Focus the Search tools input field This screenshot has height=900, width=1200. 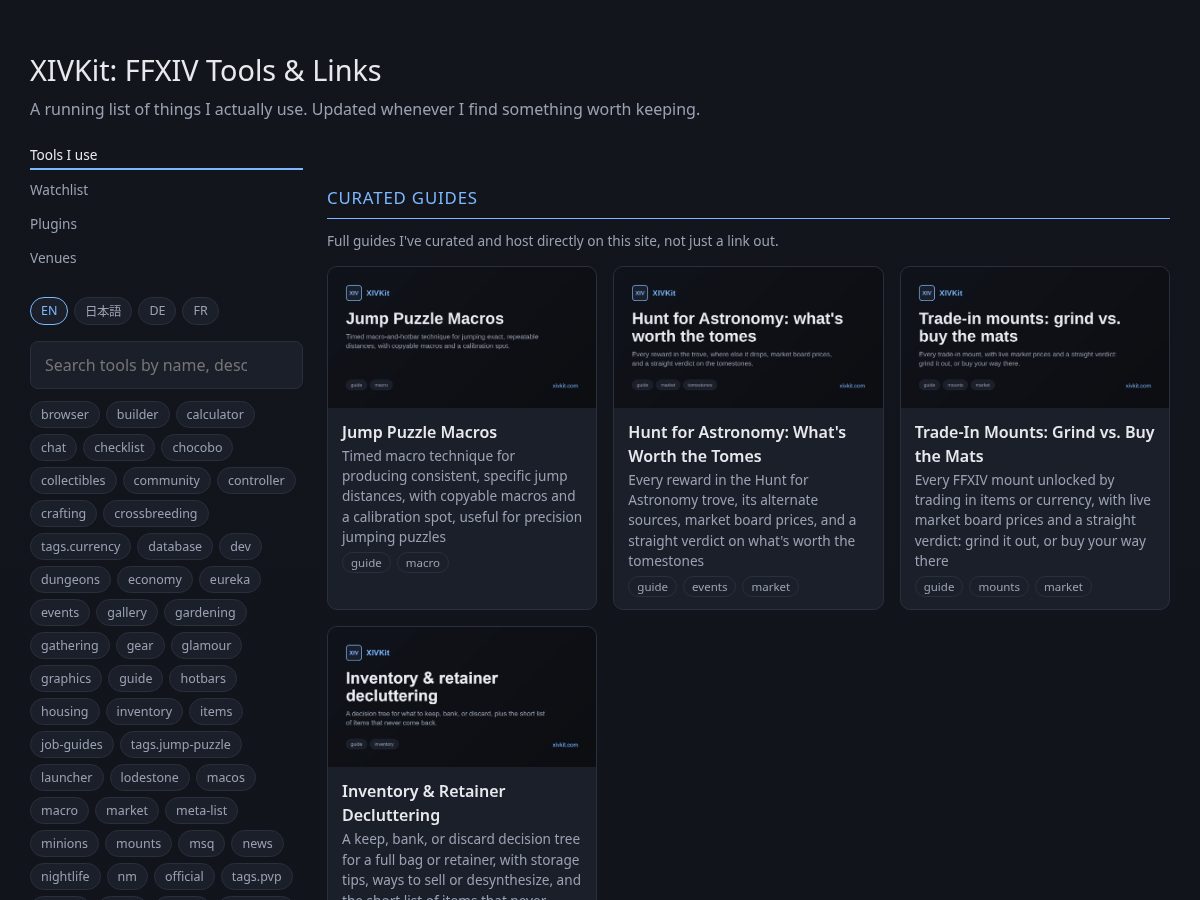pos(166,365)
